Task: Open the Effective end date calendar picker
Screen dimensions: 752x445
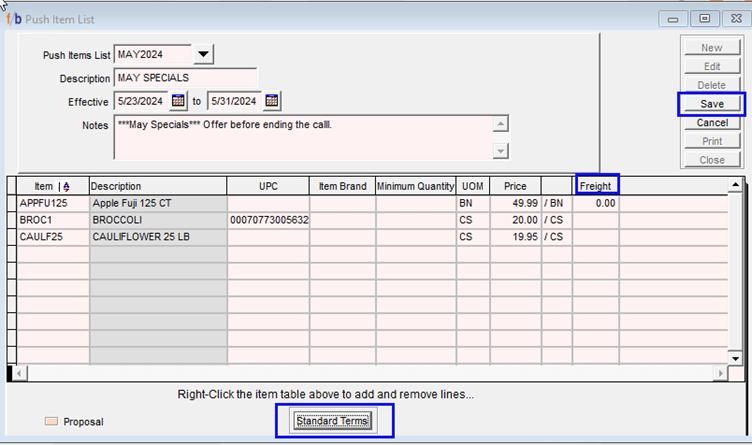Action: pos(271,101)
